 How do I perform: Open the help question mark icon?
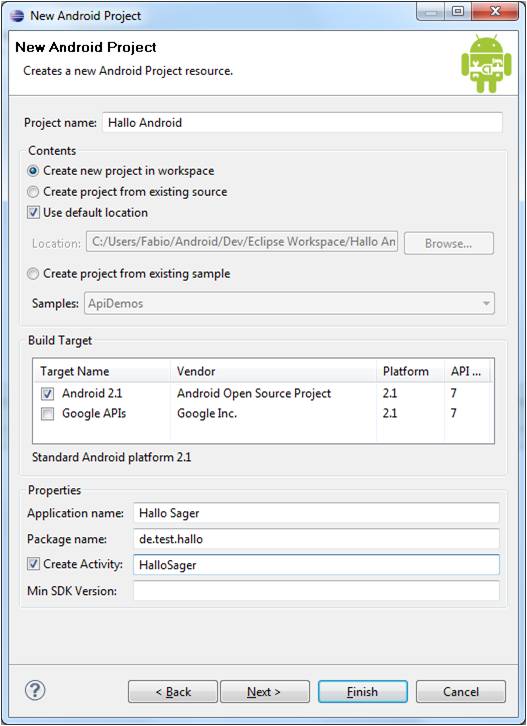(35, 691)
